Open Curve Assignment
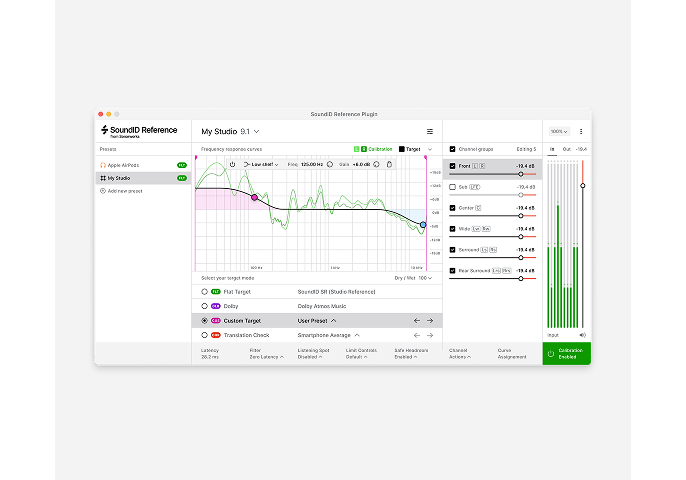Image resolution: width=686 pixels, height=480 pixels. 512,354
